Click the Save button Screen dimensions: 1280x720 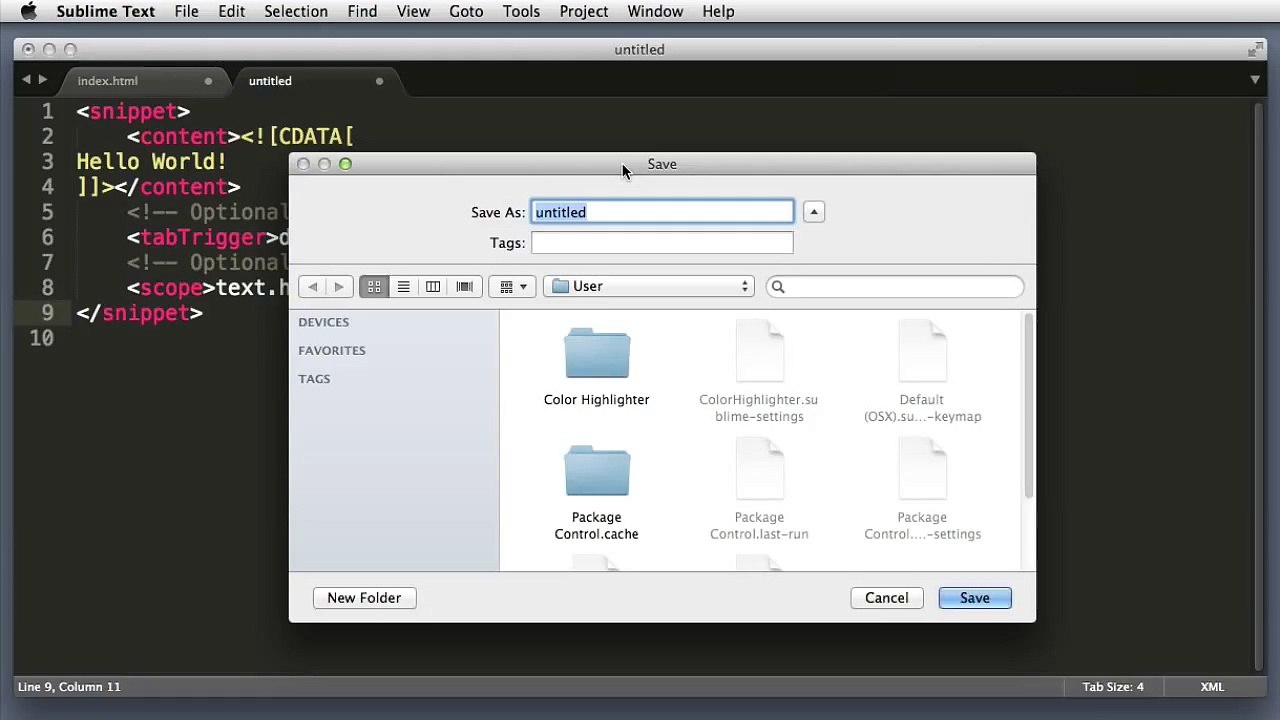click(975, 598)
